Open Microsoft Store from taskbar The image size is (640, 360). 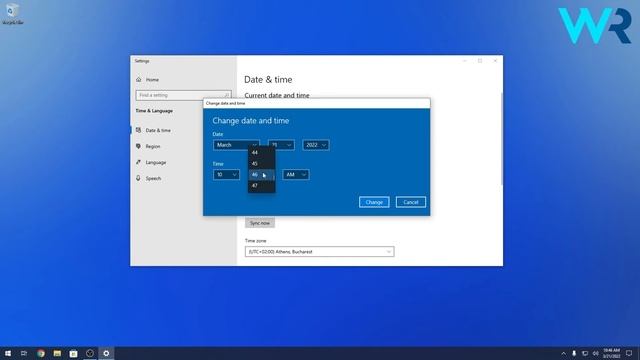click(x=73, y=353)
